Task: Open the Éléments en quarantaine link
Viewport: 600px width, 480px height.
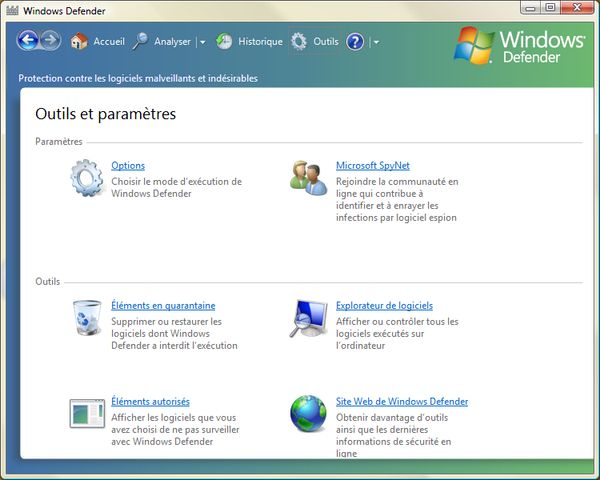Action: pos(163,306)
